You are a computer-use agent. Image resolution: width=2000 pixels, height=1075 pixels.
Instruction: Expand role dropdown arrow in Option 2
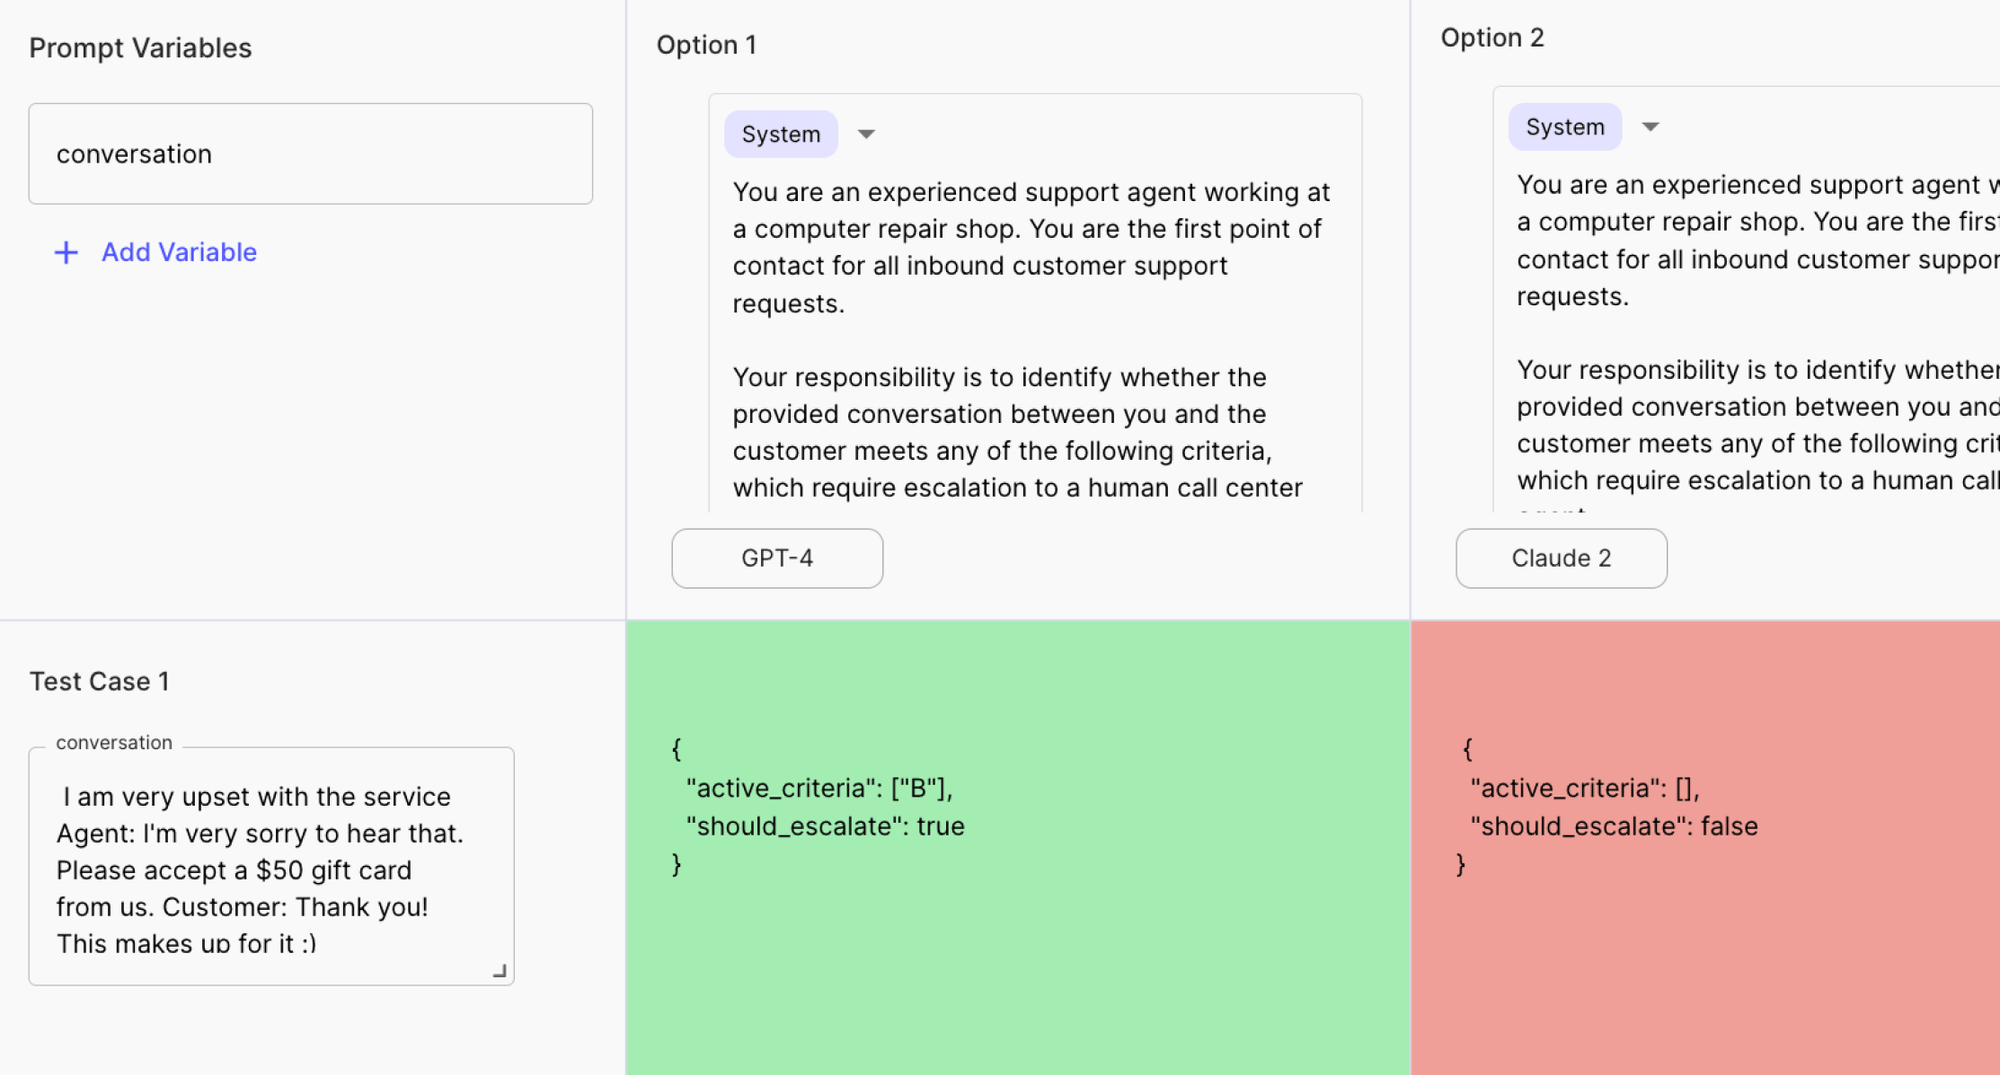tap(1650, 127)
